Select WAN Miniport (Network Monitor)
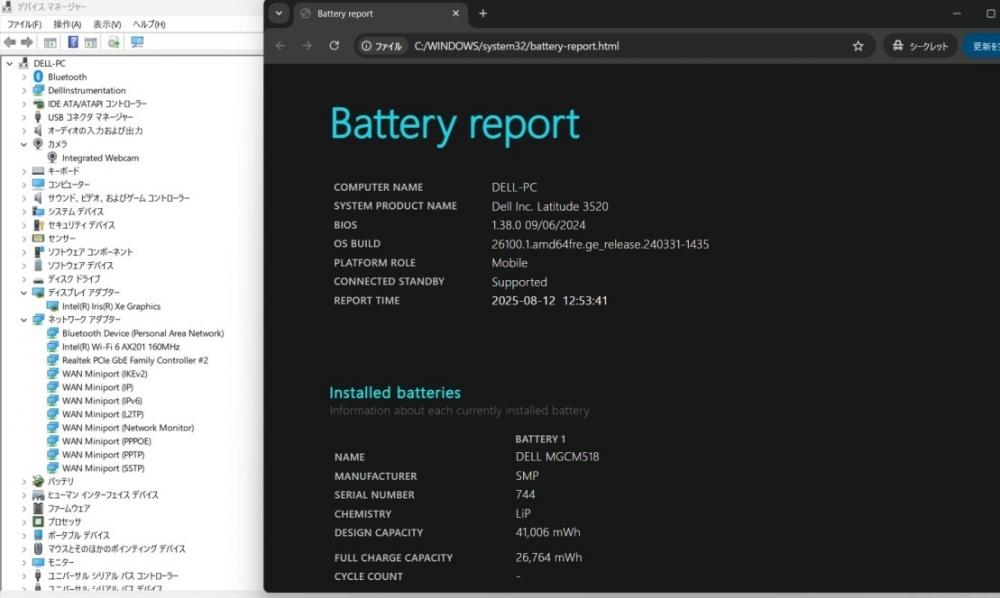The height and width of the screenshot is (598, 1000). coord(128,428)
